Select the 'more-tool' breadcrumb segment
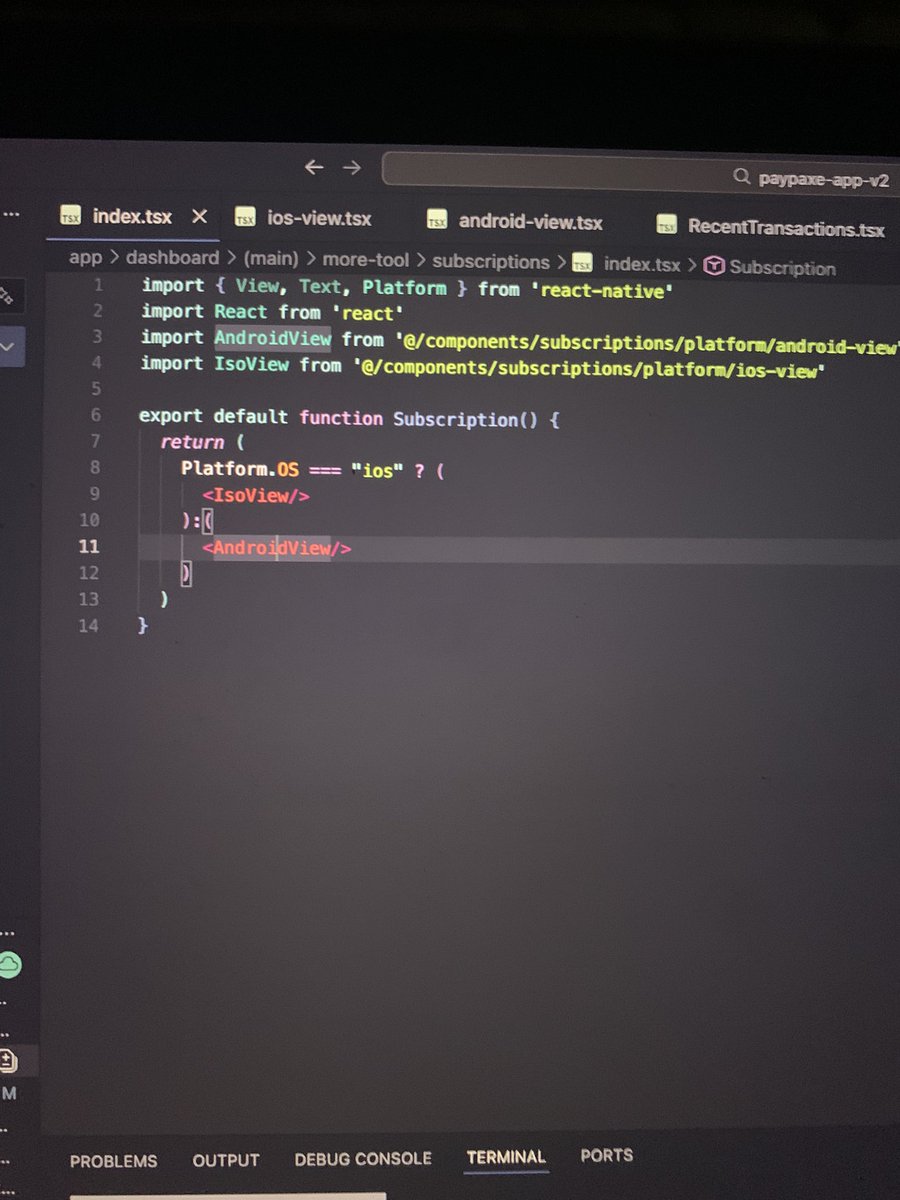The width and height of the screenshot is (900, 1200). [x=365, y=260]
